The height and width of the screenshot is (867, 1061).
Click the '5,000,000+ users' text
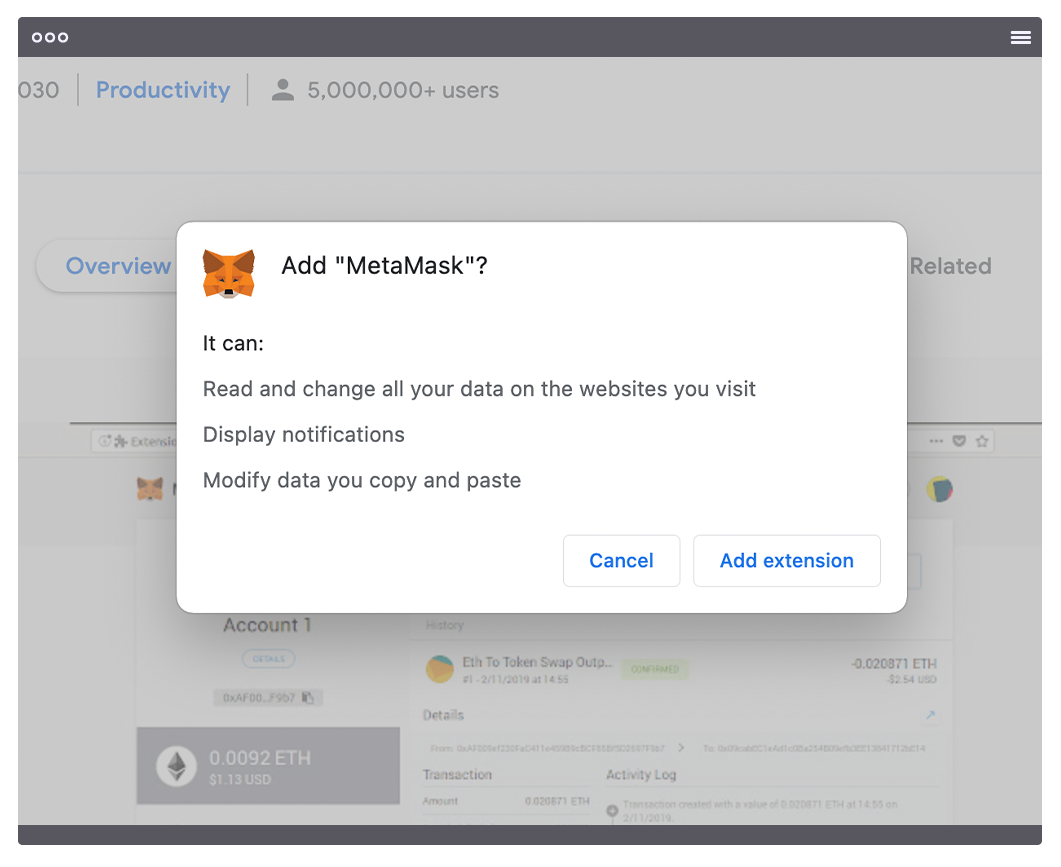pos(403,90)
